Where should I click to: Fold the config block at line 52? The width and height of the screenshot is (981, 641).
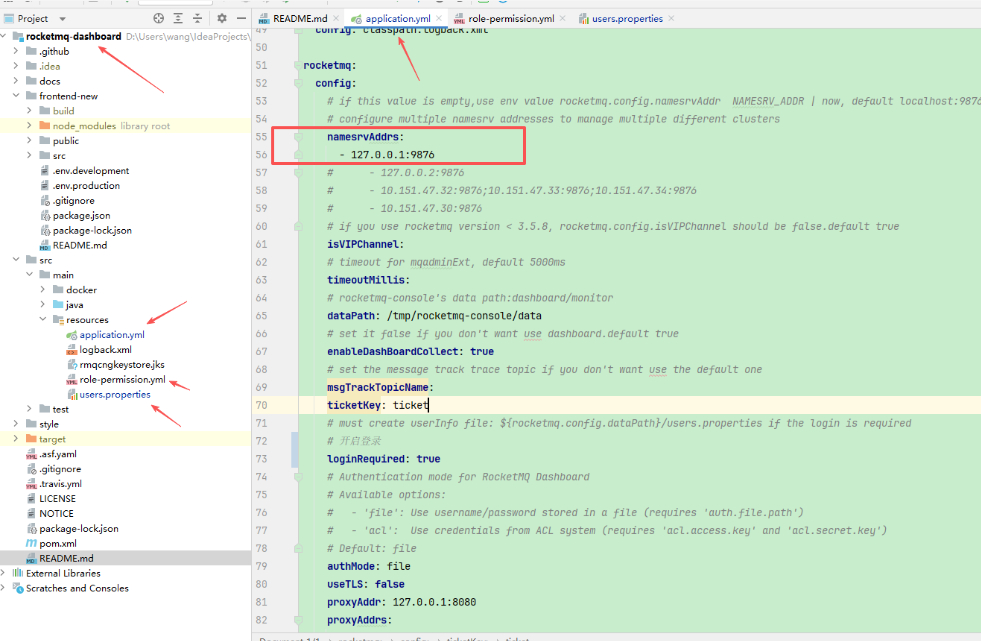[298, 83]
